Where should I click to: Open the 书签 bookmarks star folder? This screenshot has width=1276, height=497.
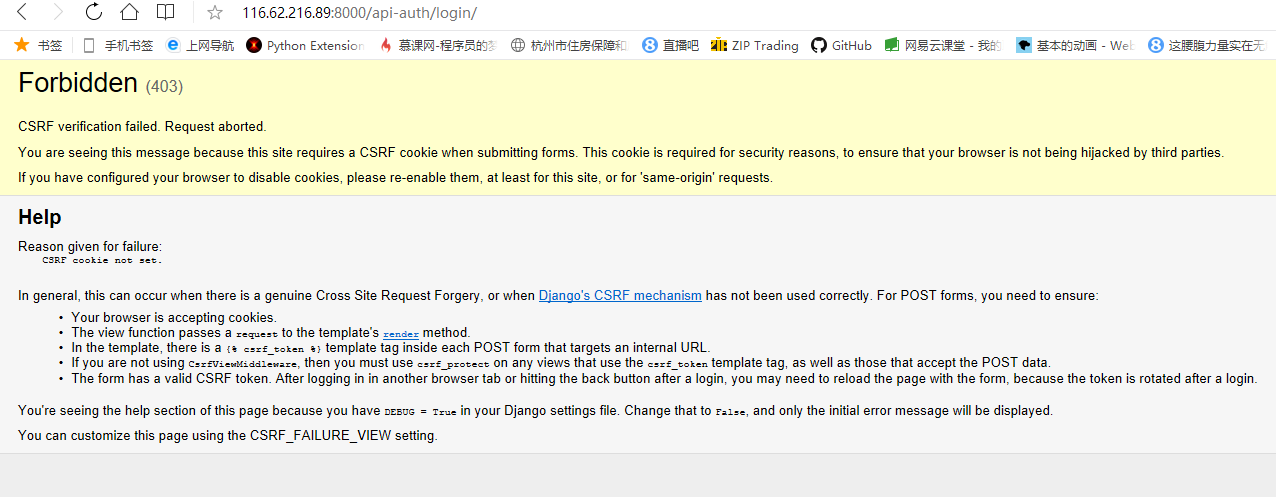(x=39, y=45)
